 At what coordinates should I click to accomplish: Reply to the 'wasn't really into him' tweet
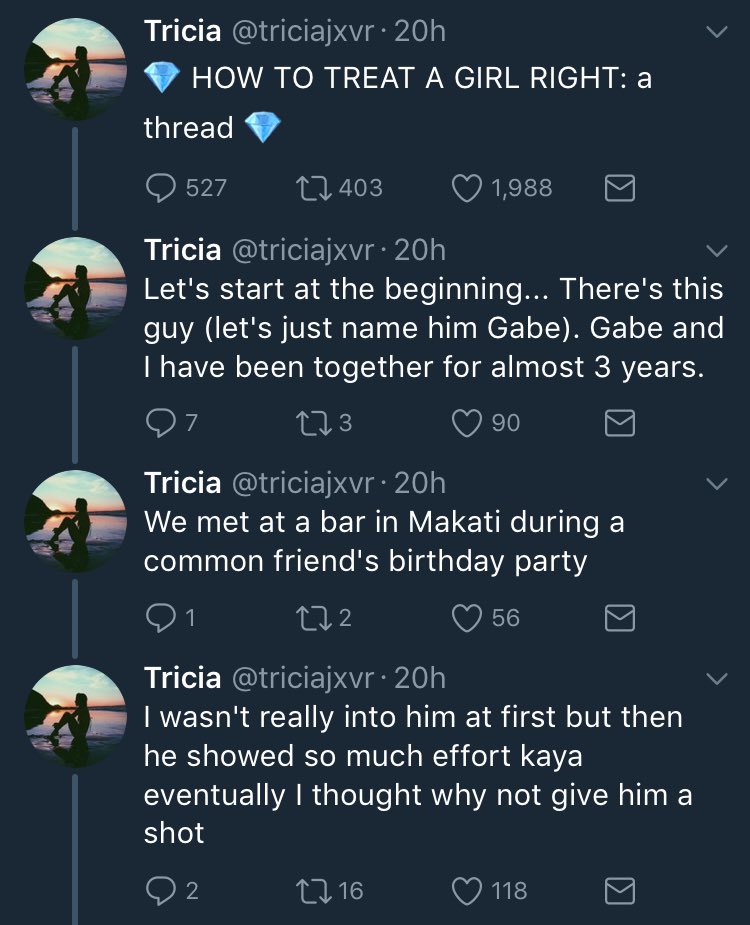tap(161, 890)
